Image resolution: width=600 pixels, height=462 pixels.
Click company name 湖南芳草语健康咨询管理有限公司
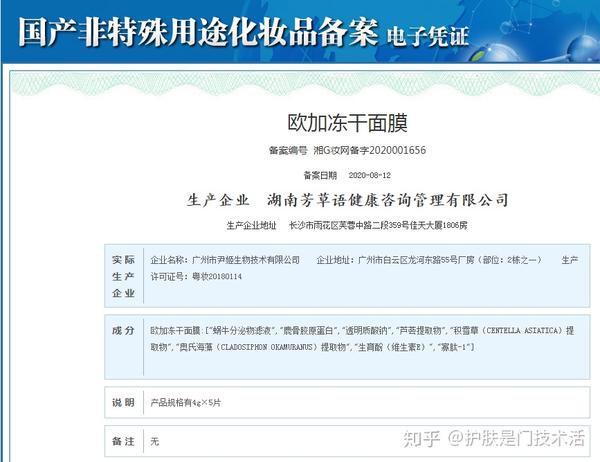[x=388, y=200]
